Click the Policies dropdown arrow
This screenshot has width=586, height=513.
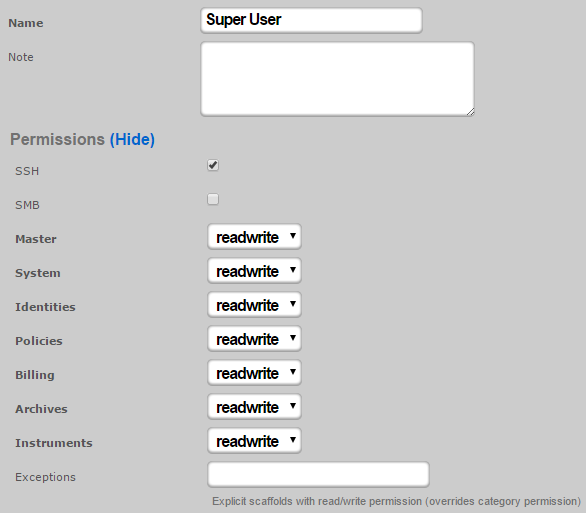(x=293, y=338)
